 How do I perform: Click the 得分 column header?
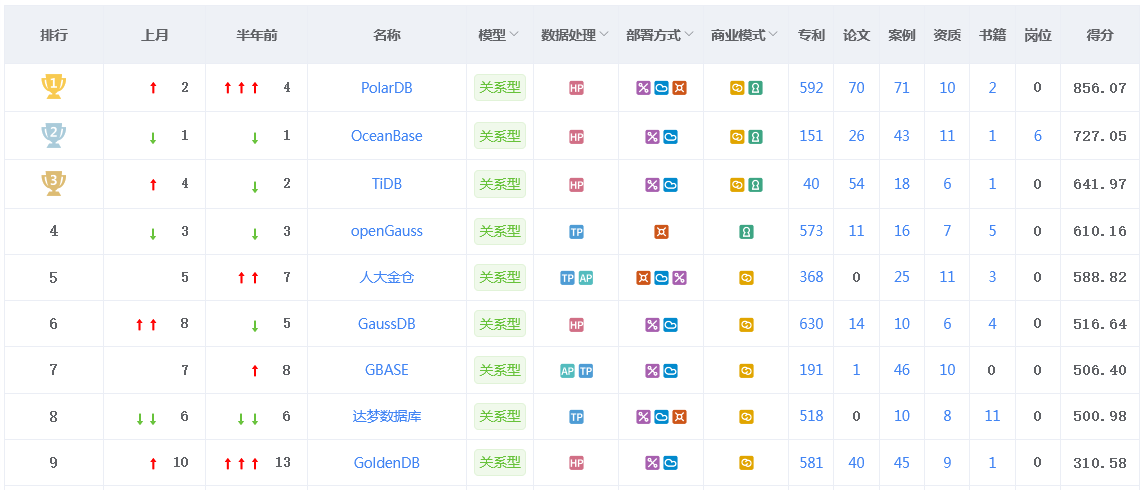(x=1100, y=35)
